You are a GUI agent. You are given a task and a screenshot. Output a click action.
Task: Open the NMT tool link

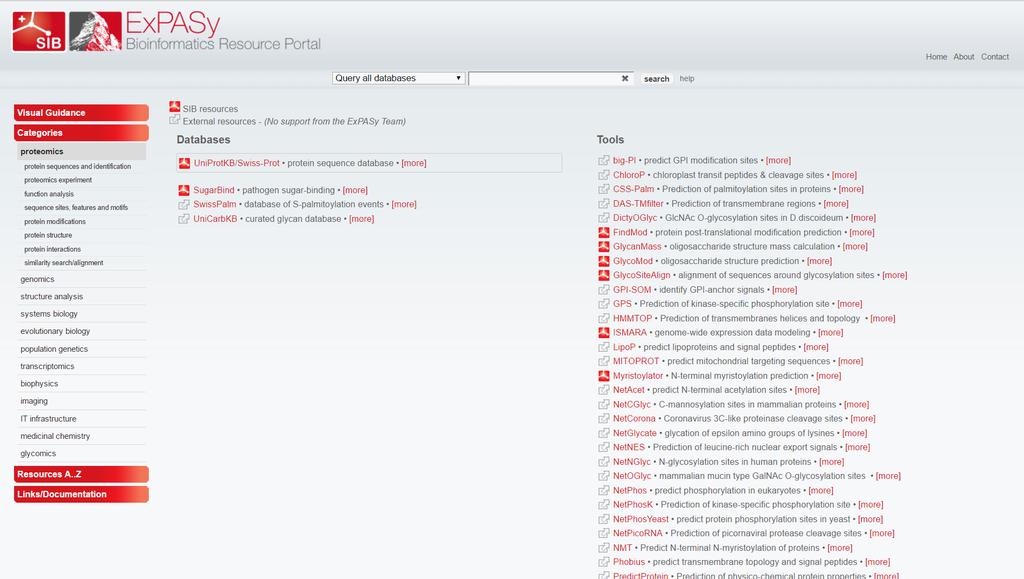[622, 548]
